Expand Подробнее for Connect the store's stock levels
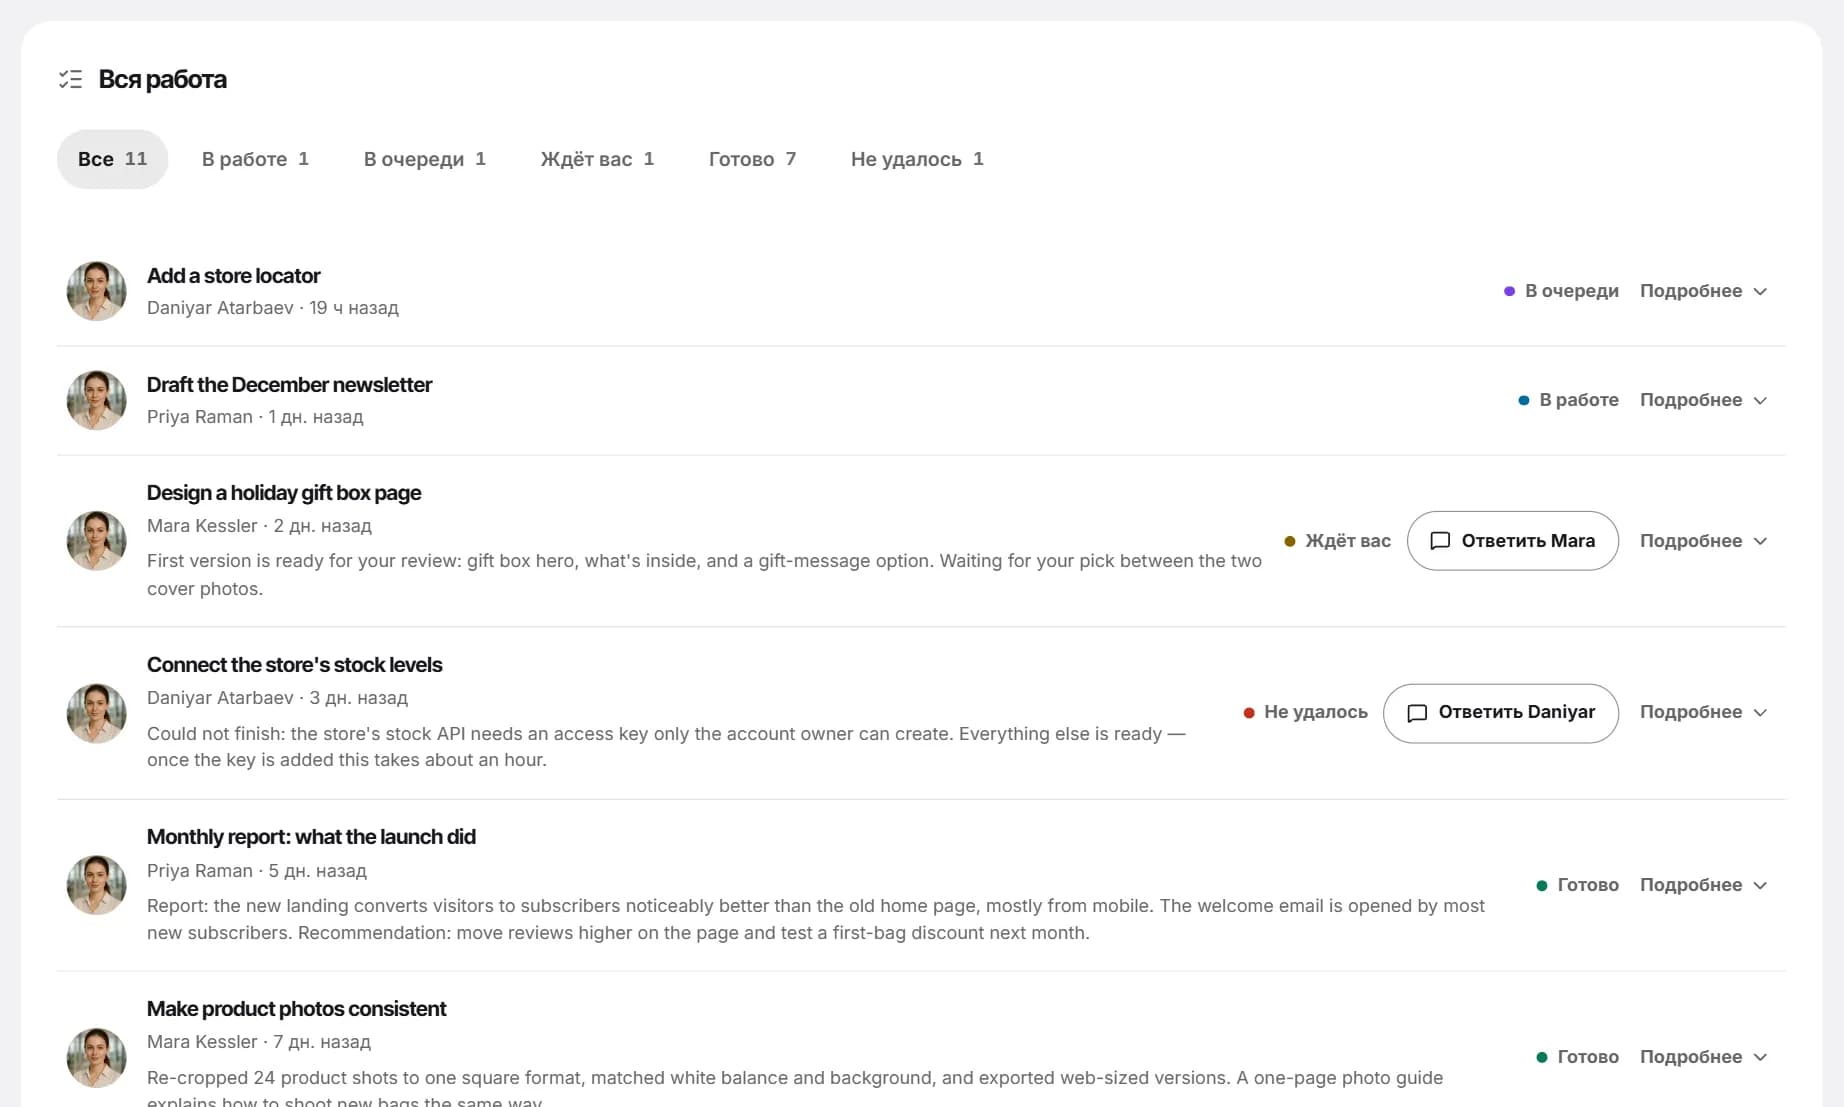 coord(1704,712)
